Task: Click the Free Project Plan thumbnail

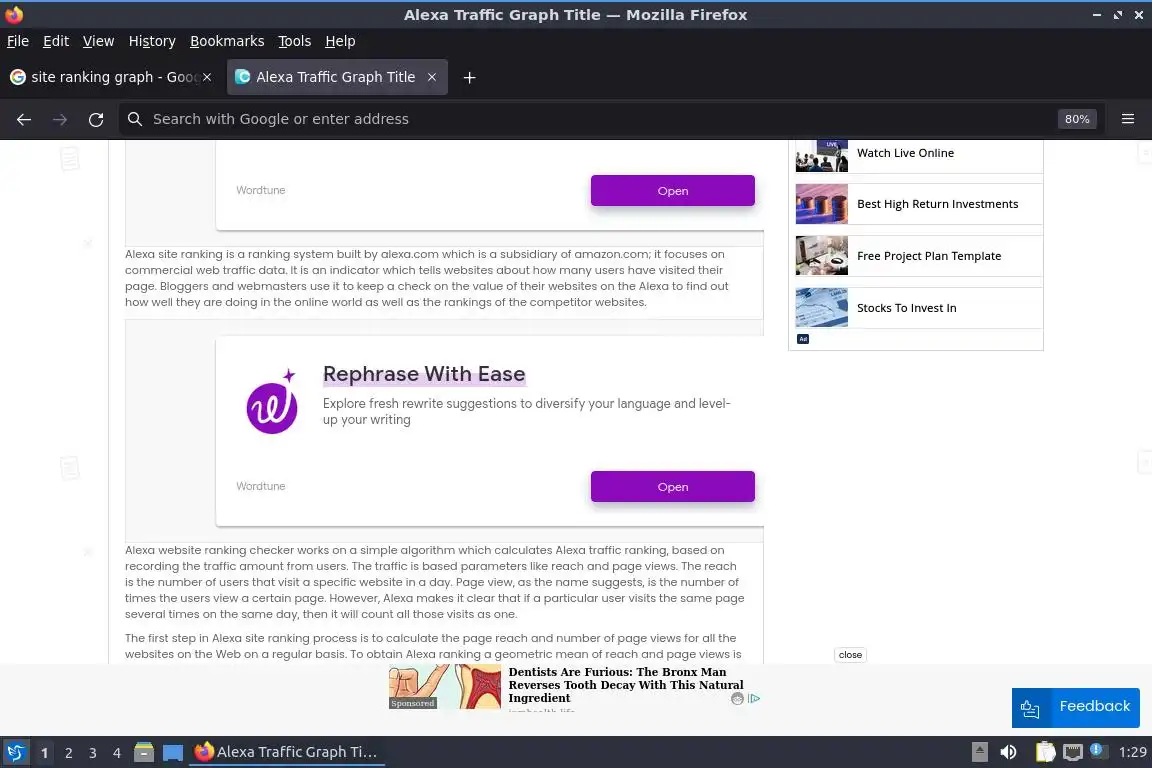Action: pos(821,256)
